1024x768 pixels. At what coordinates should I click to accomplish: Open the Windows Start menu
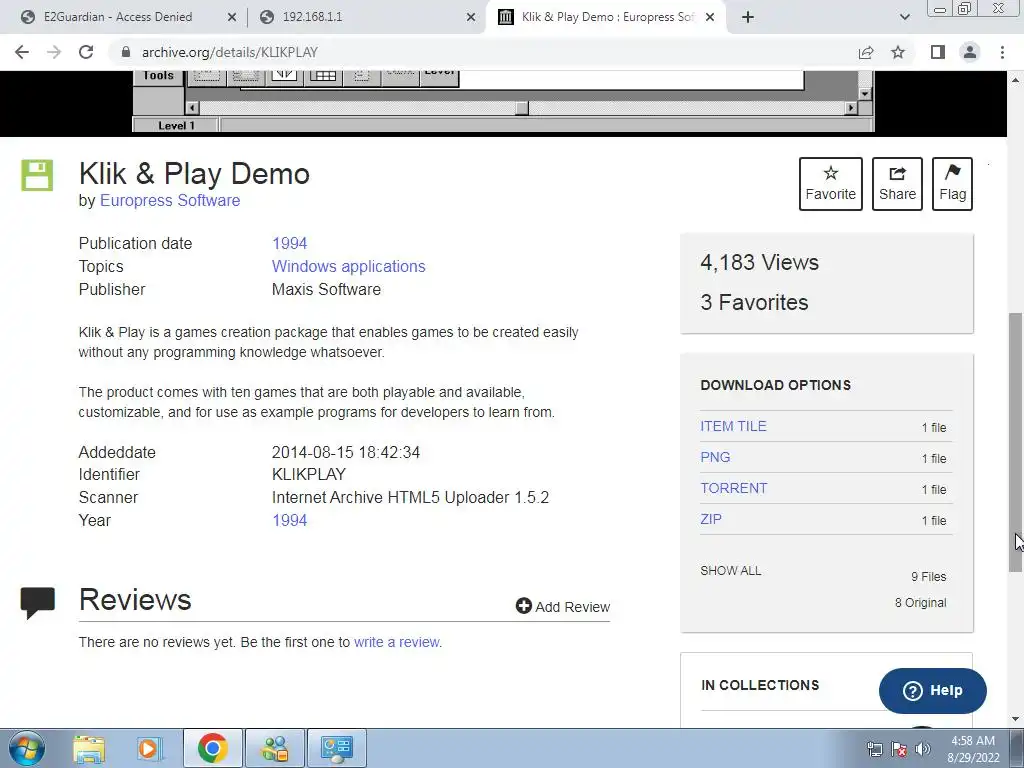(27, 748)
